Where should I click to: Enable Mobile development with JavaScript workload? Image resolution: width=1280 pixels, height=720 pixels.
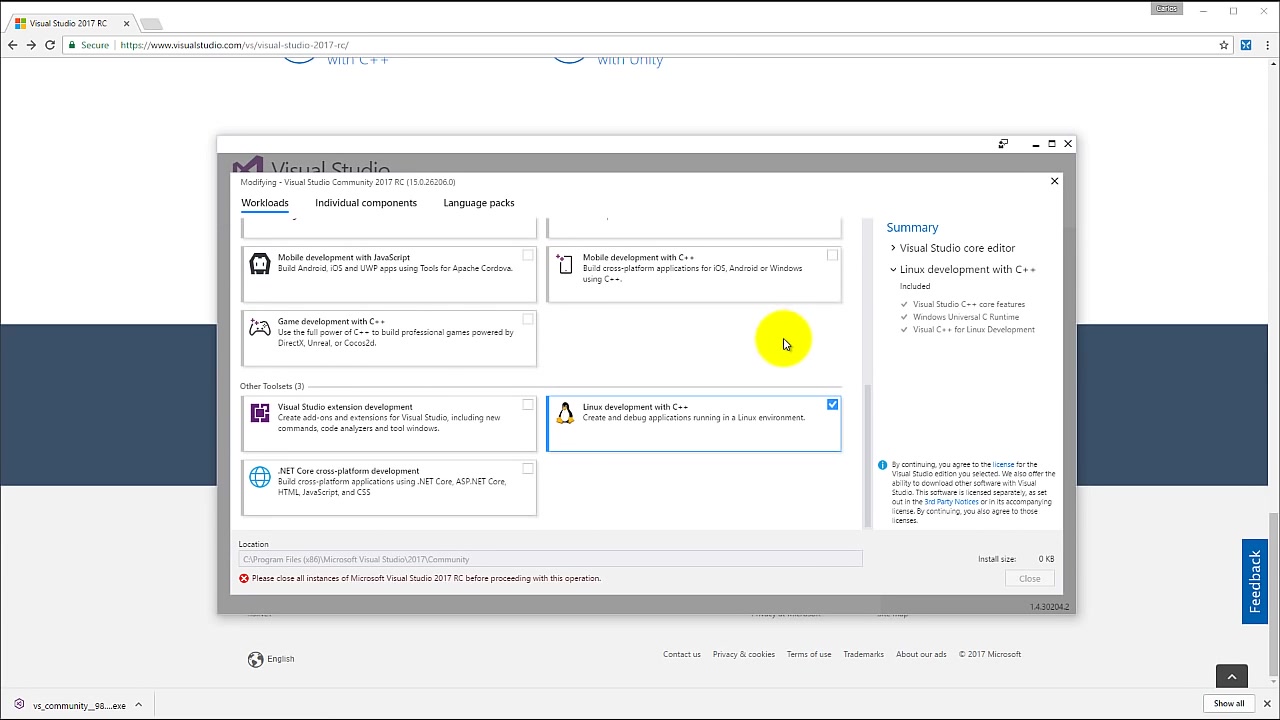click(x=528, y=256)
